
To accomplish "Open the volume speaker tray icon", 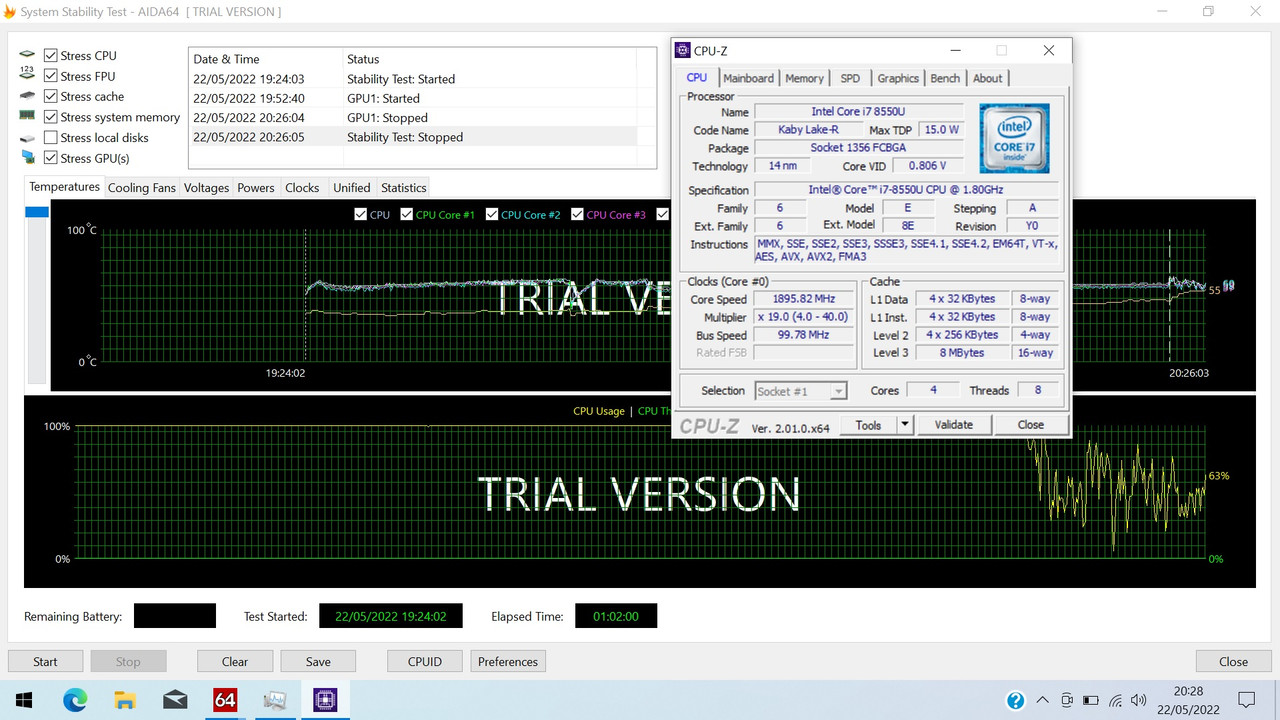I will 1139,700.
